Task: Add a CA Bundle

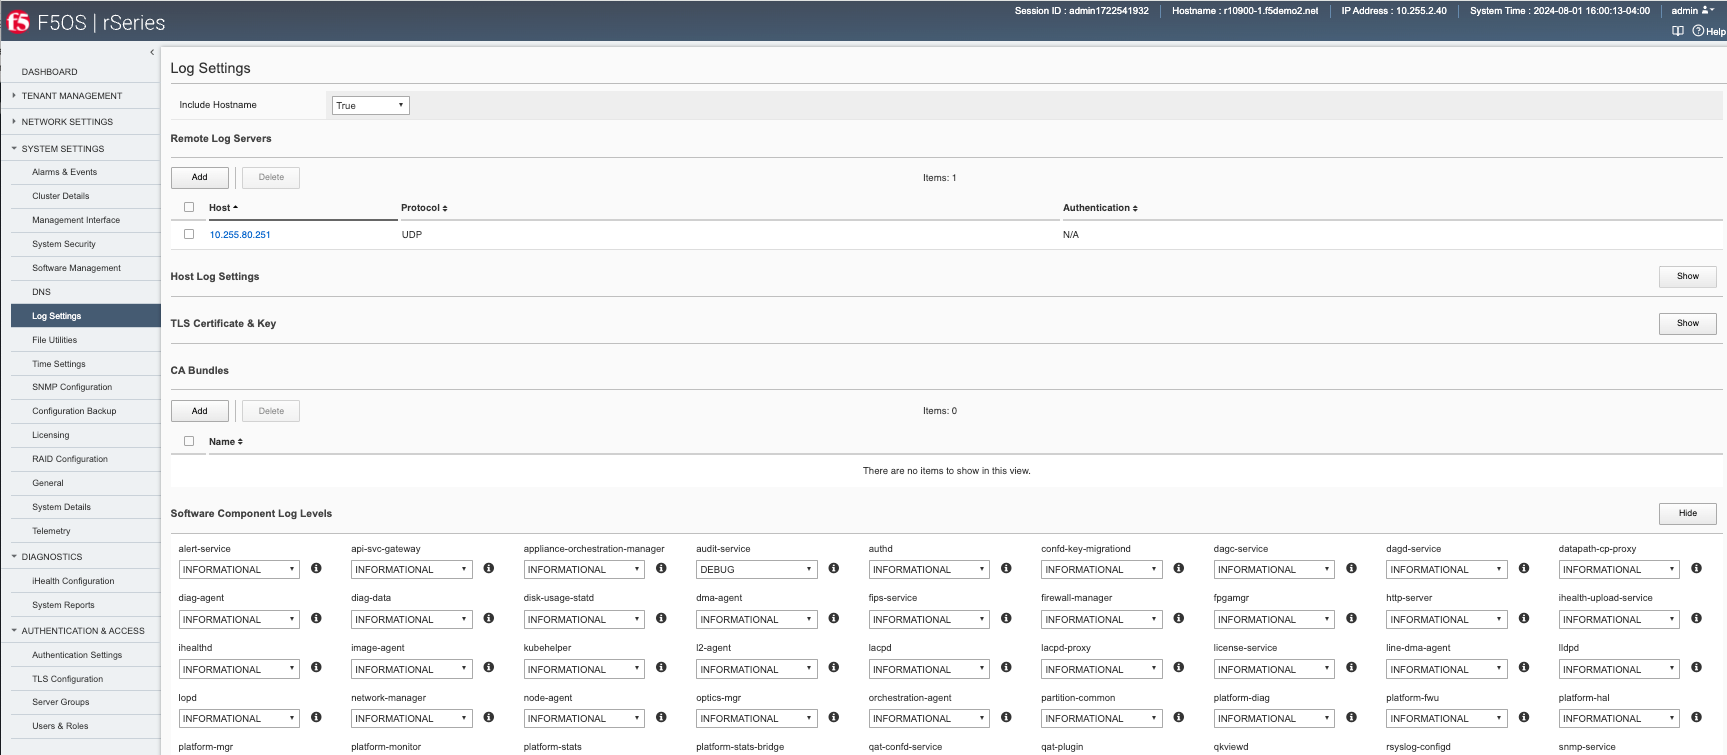Action: [200, 411]
